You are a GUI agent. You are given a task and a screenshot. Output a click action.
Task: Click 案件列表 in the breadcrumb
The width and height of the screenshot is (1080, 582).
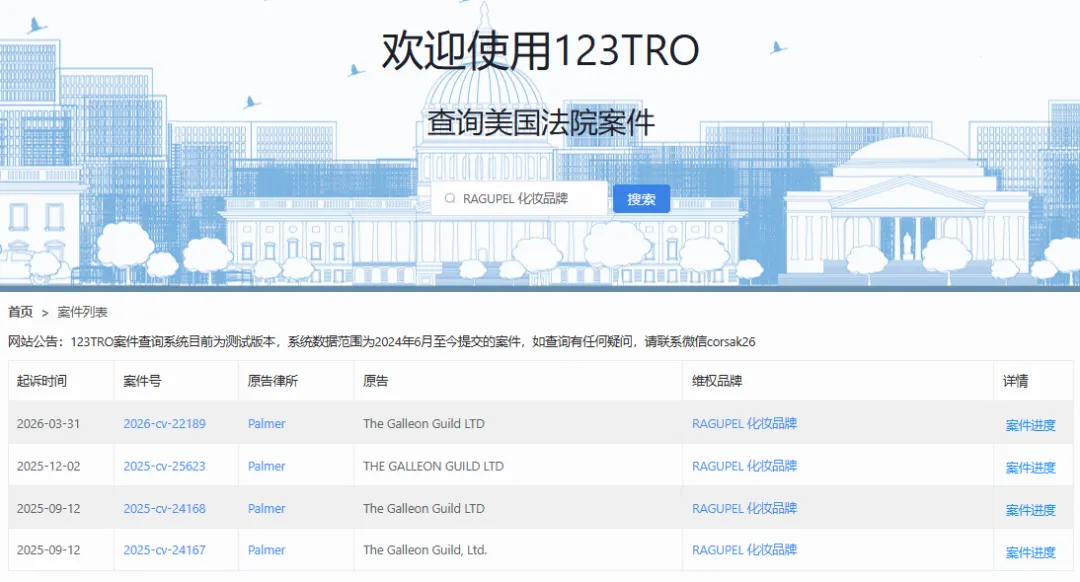(x=82, y=312)
